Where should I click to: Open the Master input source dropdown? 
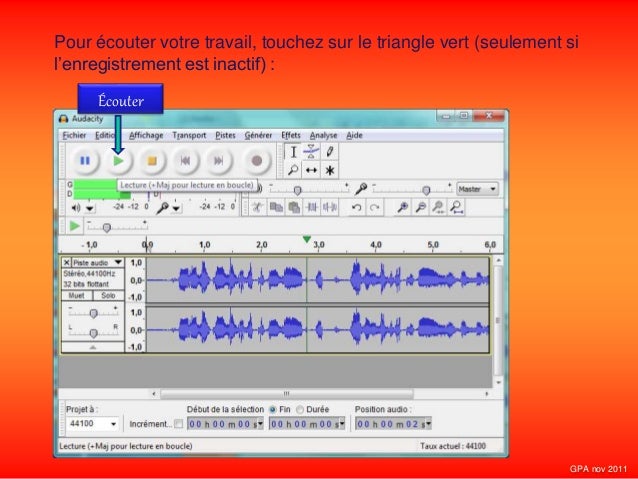(477, 189)
